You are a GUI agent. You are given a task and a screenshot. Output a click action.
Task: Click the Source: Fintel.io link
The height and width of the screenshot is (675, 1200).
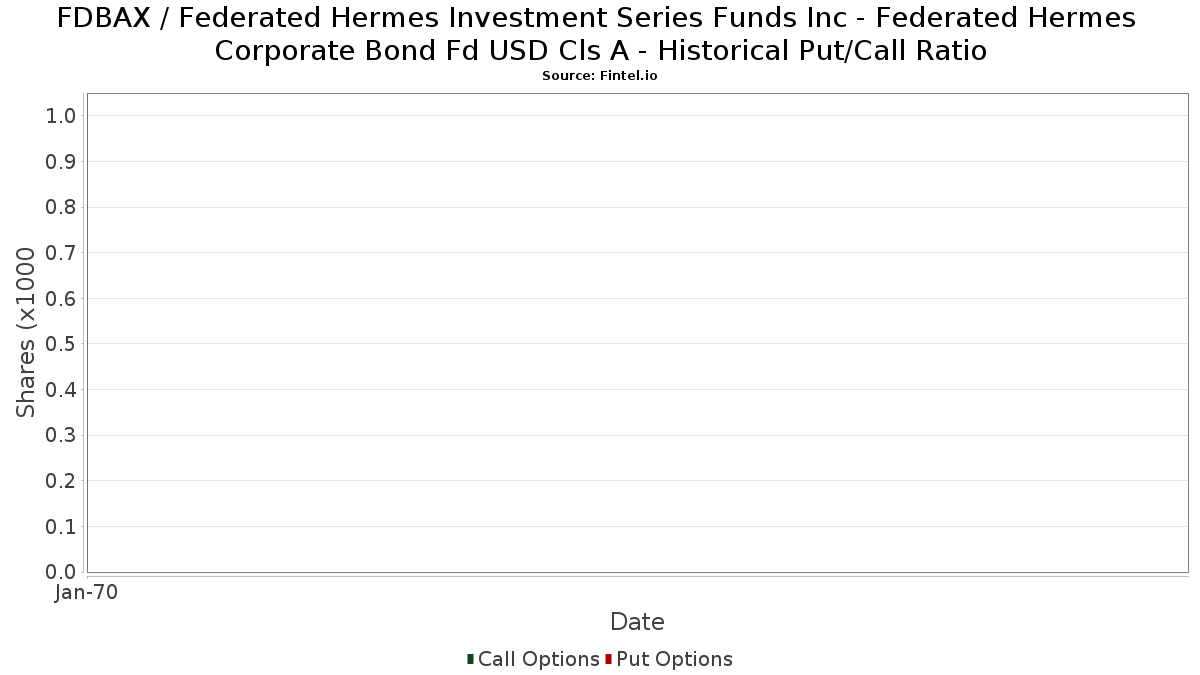[x=600, y=76]
